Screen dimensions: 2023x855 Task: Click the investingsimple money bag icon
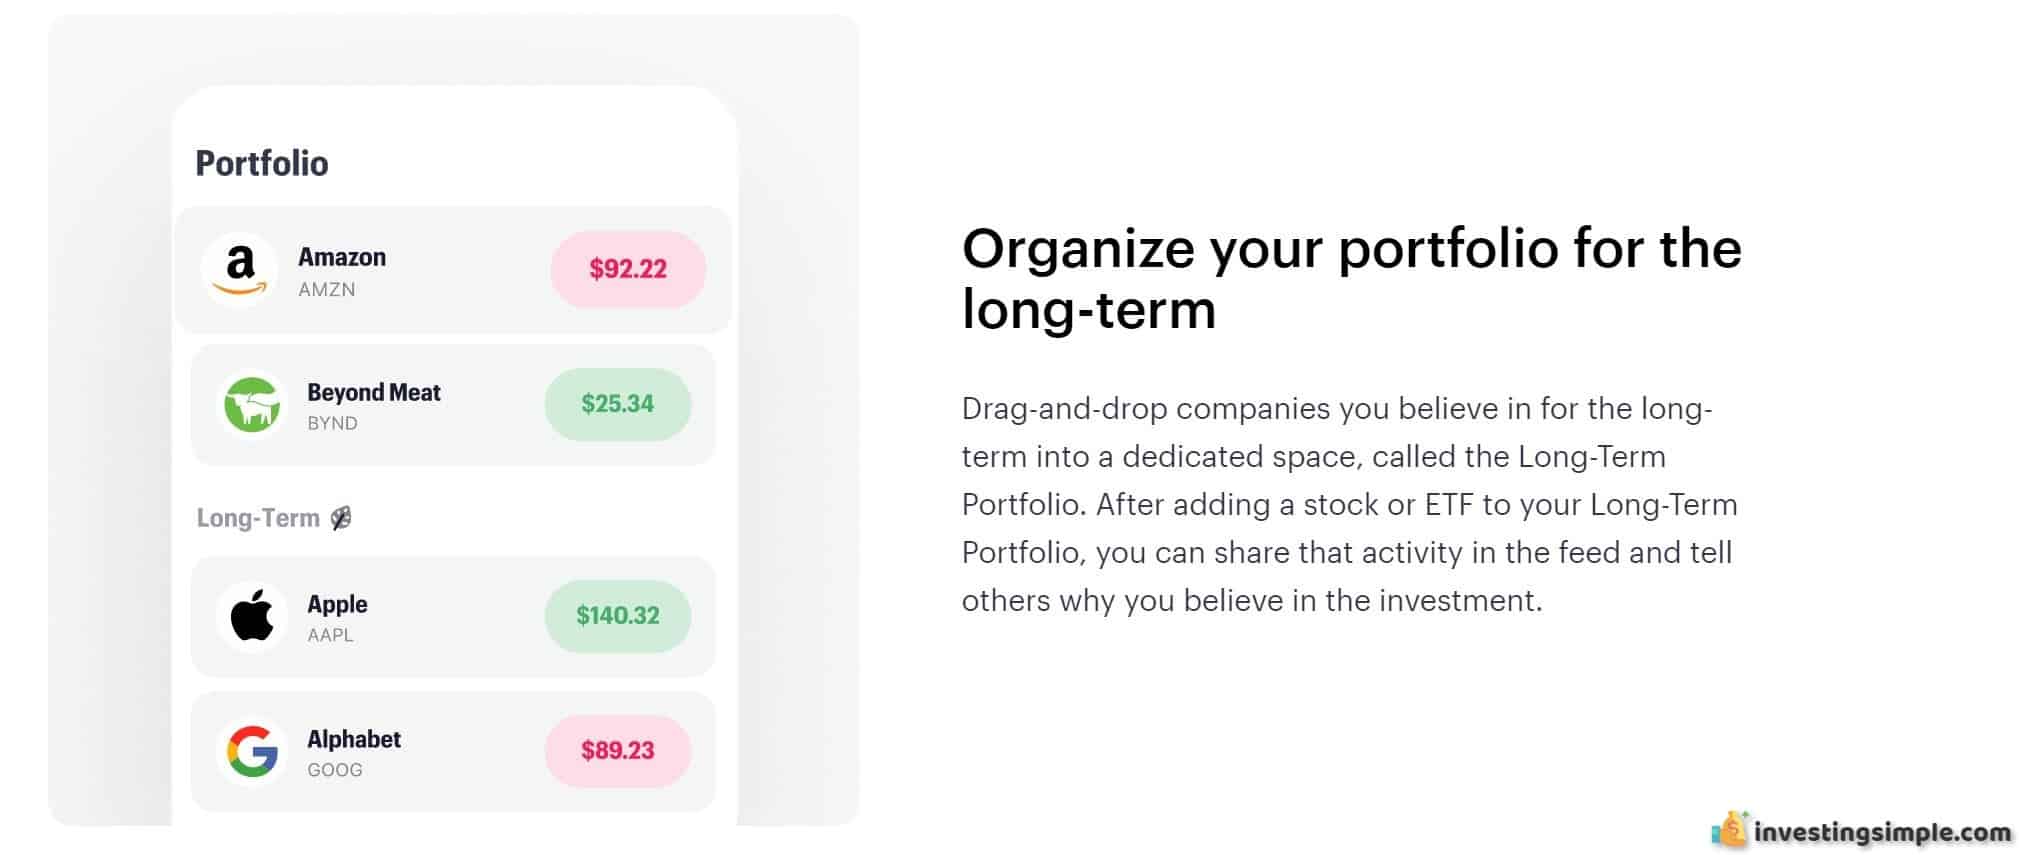[1730, 830]
